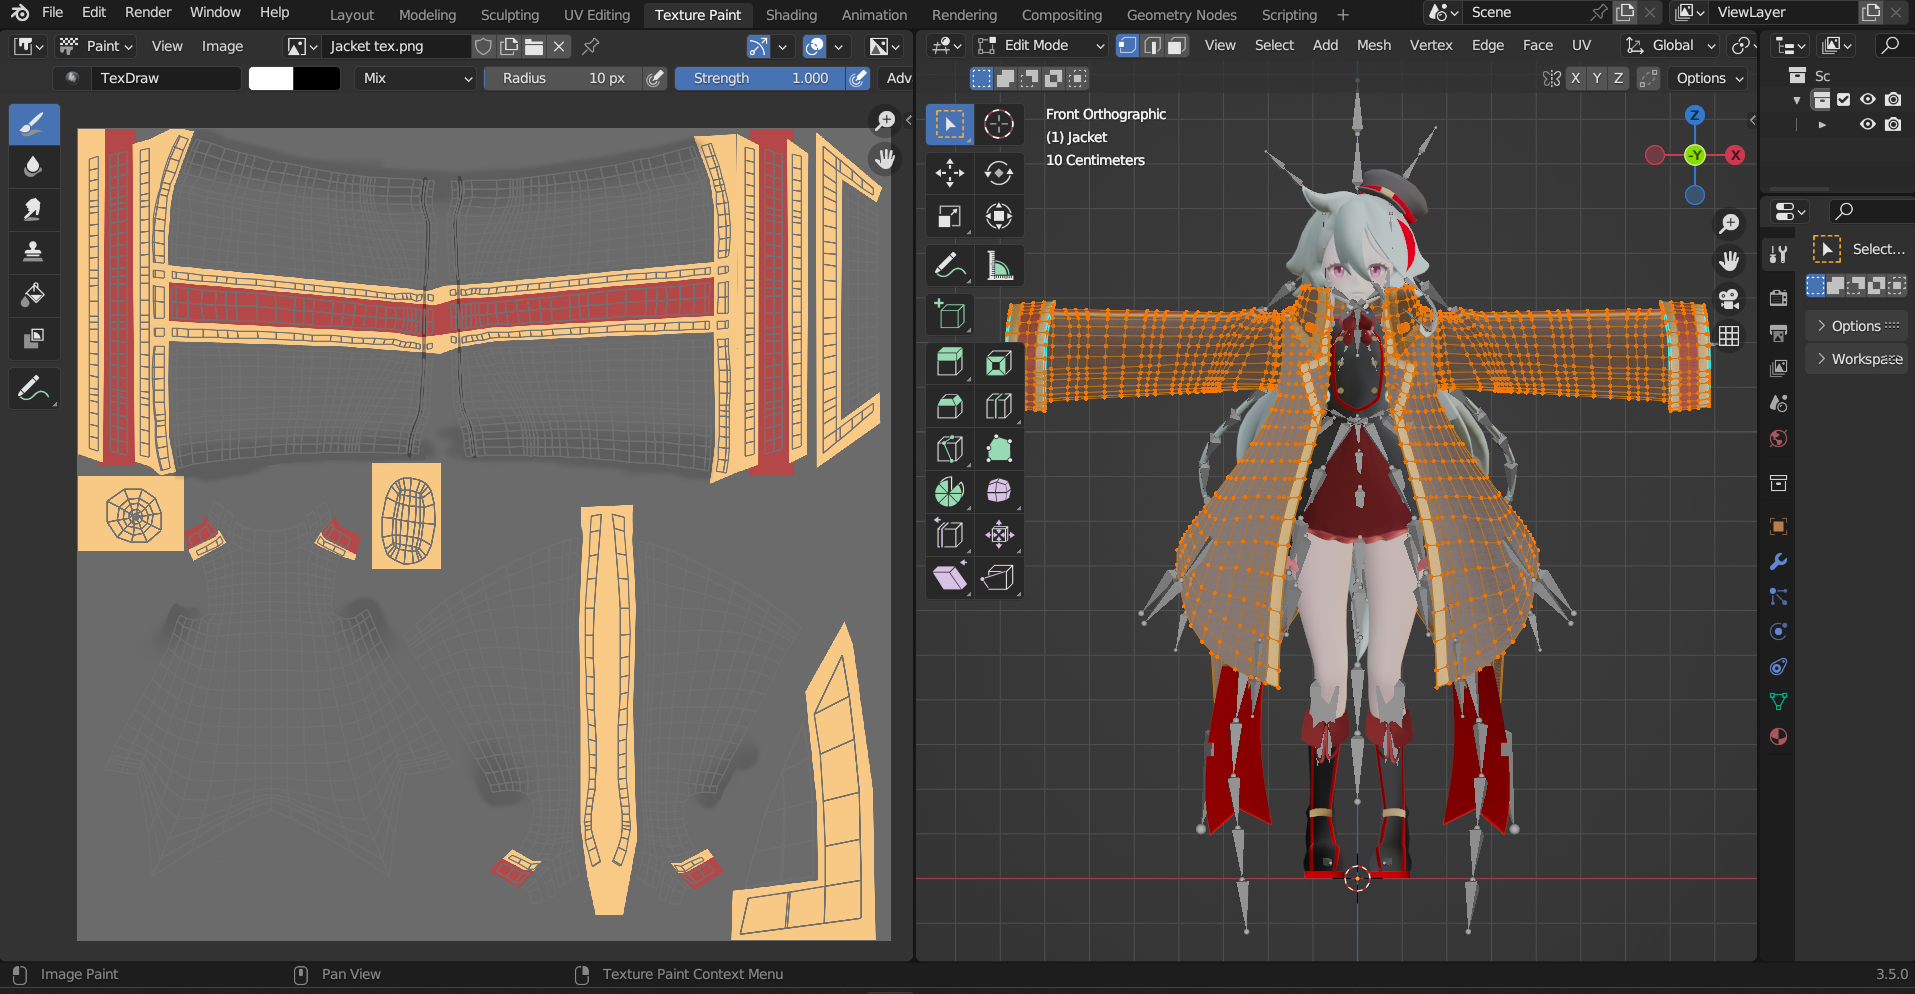
Task: Toggle pin image in image editor header
Action: (591, 46)
